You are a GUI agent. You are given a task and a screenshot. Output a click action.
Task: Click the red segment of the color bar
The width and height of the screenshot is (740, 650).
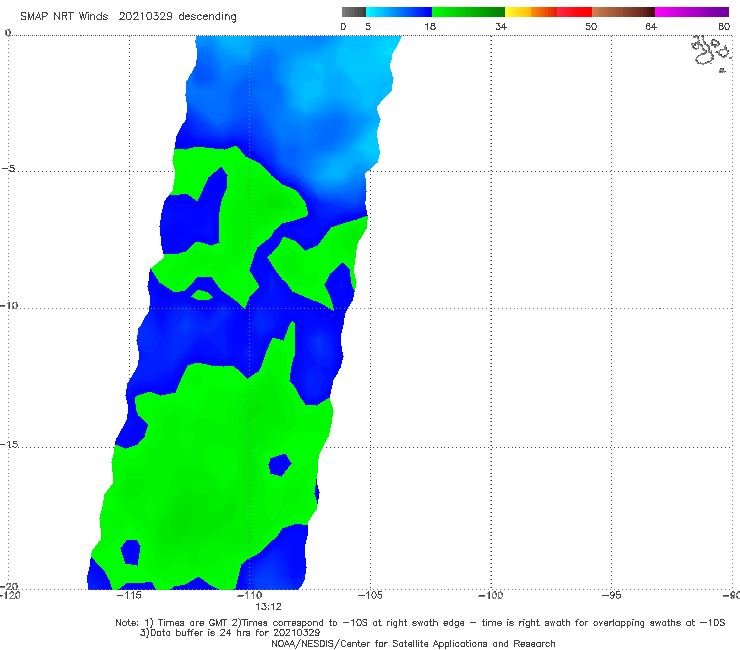(575, 12)
